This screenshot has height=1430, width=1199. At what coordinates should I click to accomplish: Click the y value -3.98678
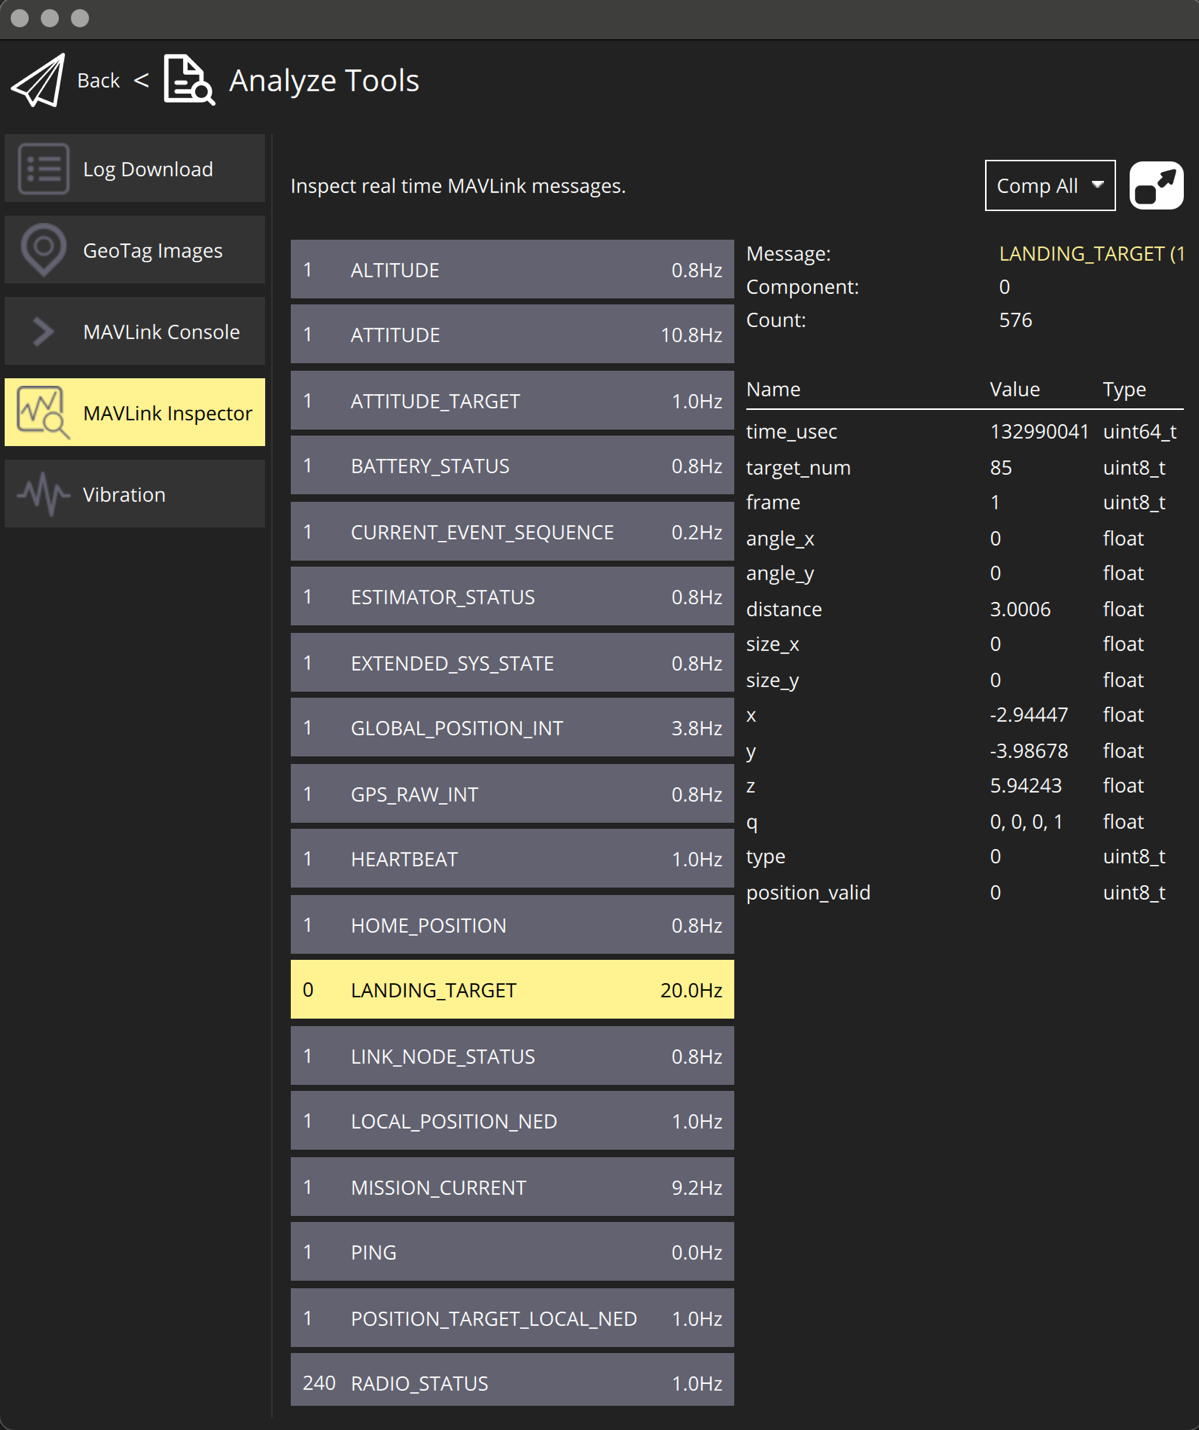1029,751
